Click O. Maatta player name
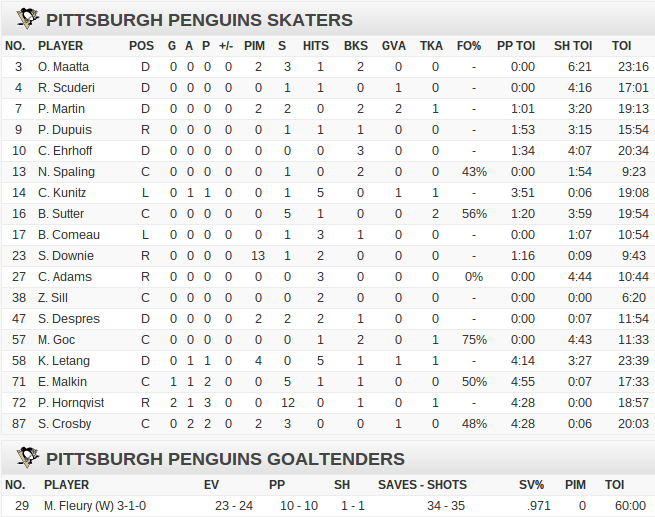Viewport: 655px width, 517px height. [63, 67]
